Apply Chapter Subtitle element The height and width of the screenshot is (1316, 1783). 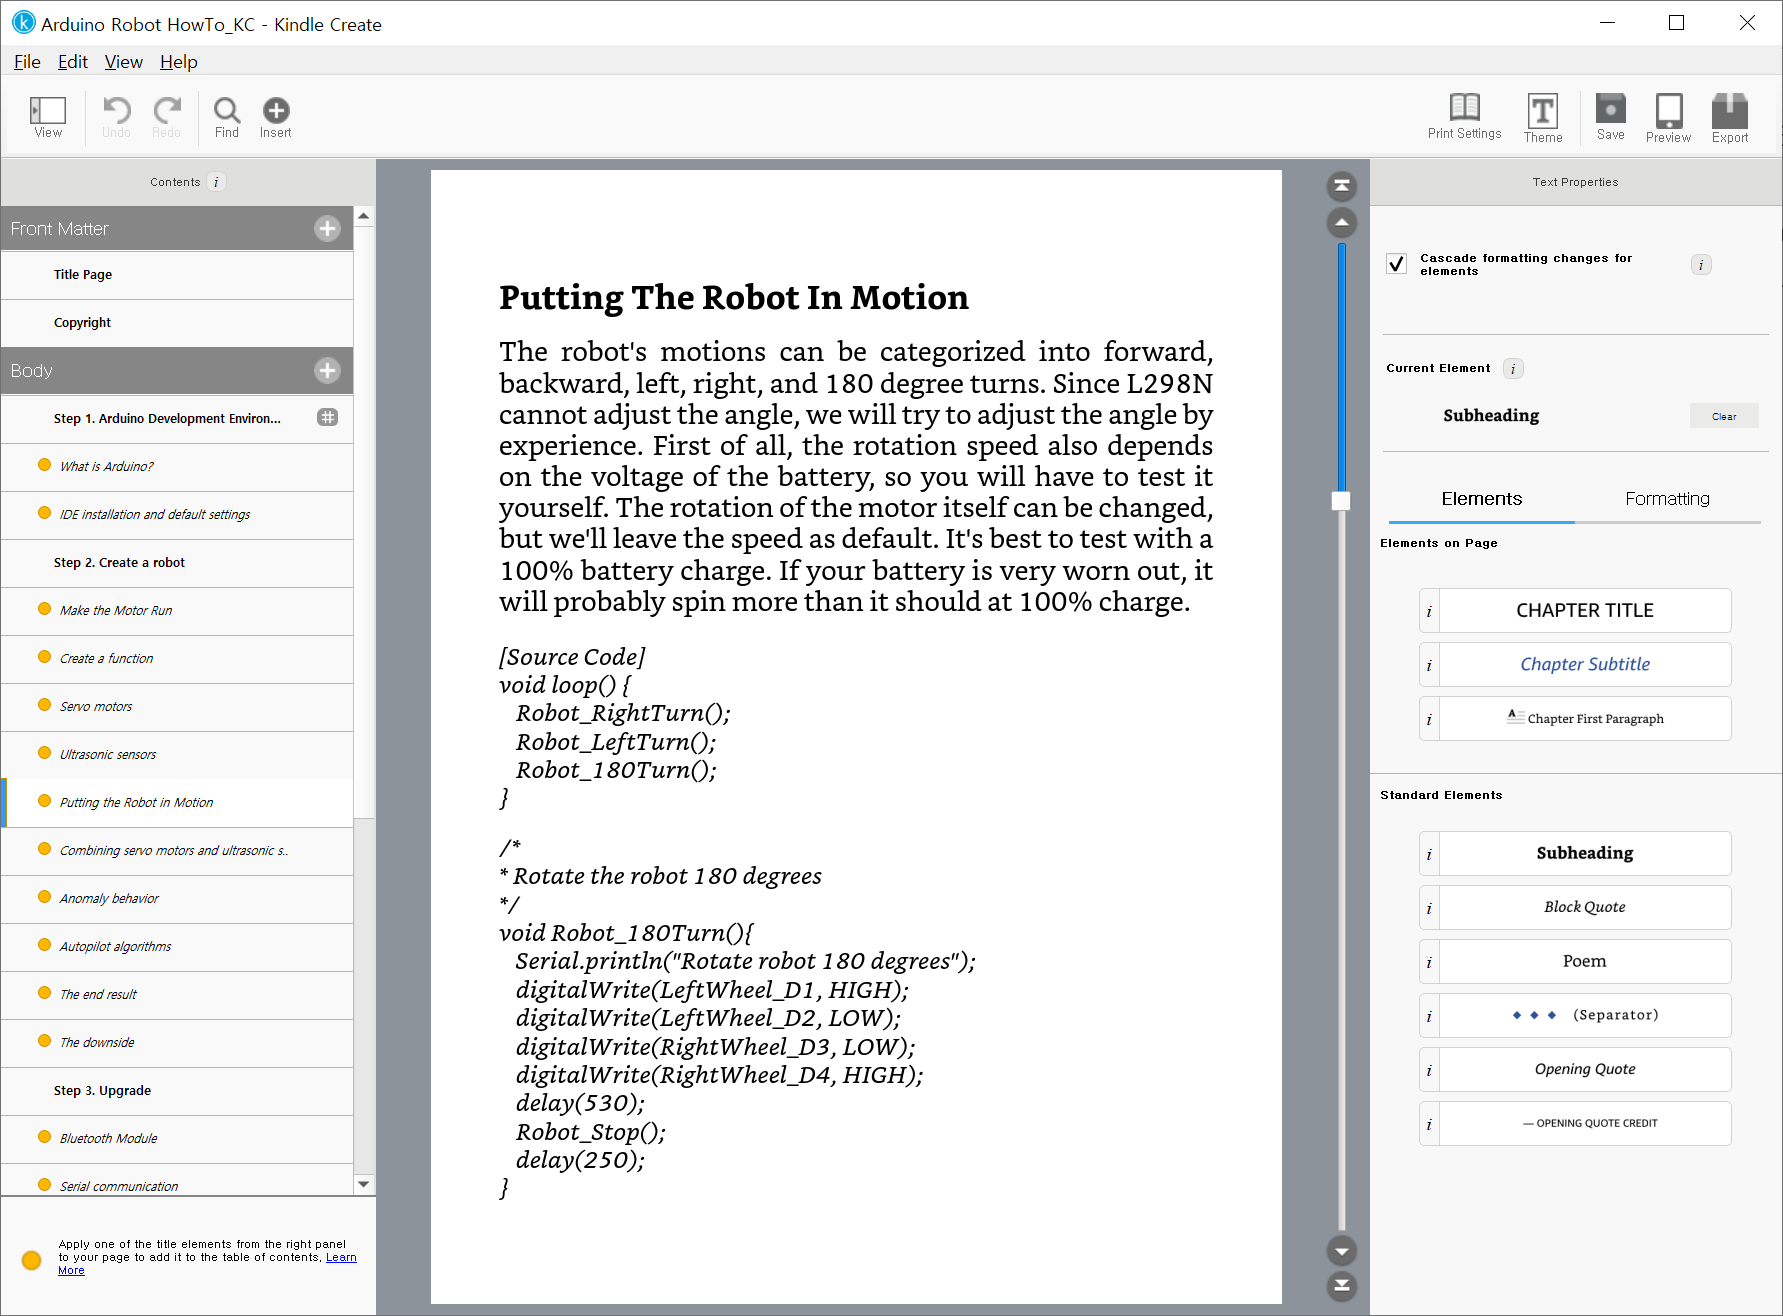pos(1585,665)
